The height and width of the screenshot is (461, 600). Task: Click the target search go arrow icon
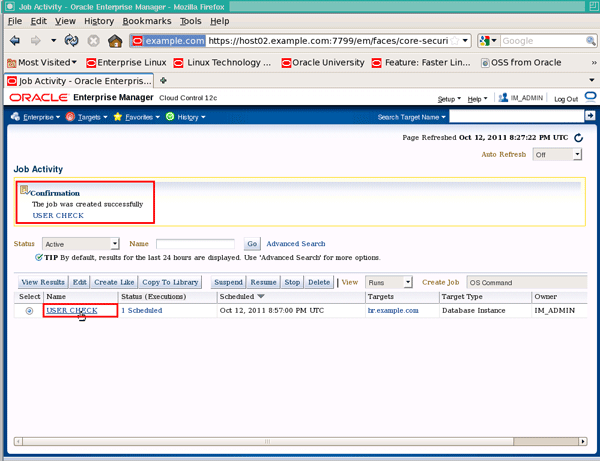click(x=590, y=116)
